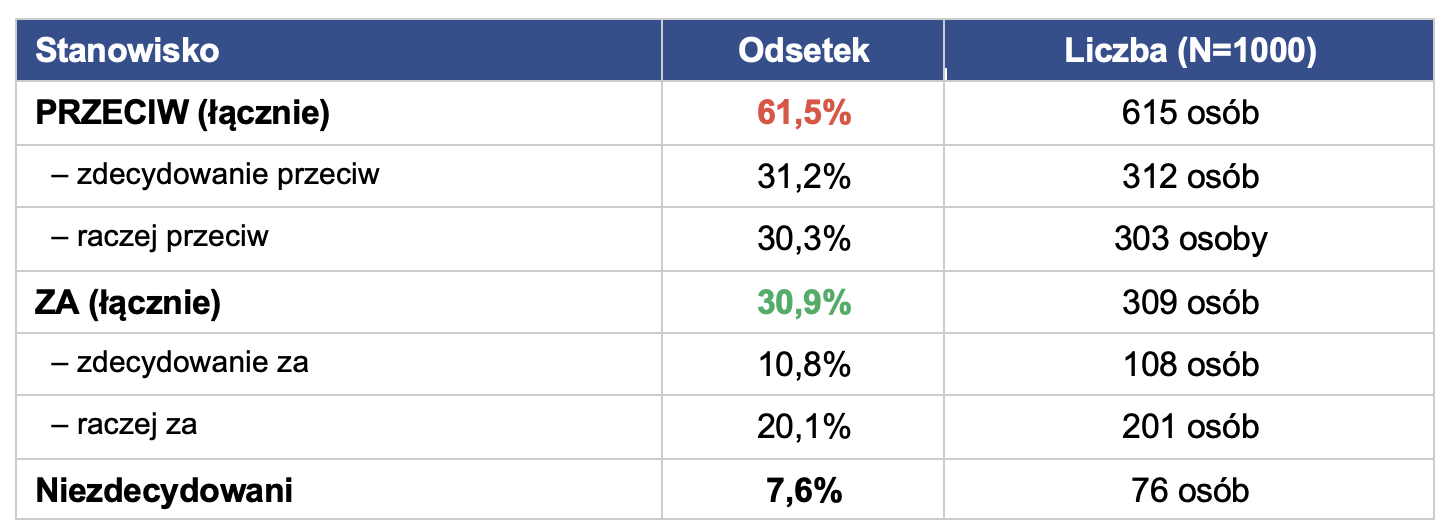Click the zdecydowanie przeciw row label

[216, 174]
